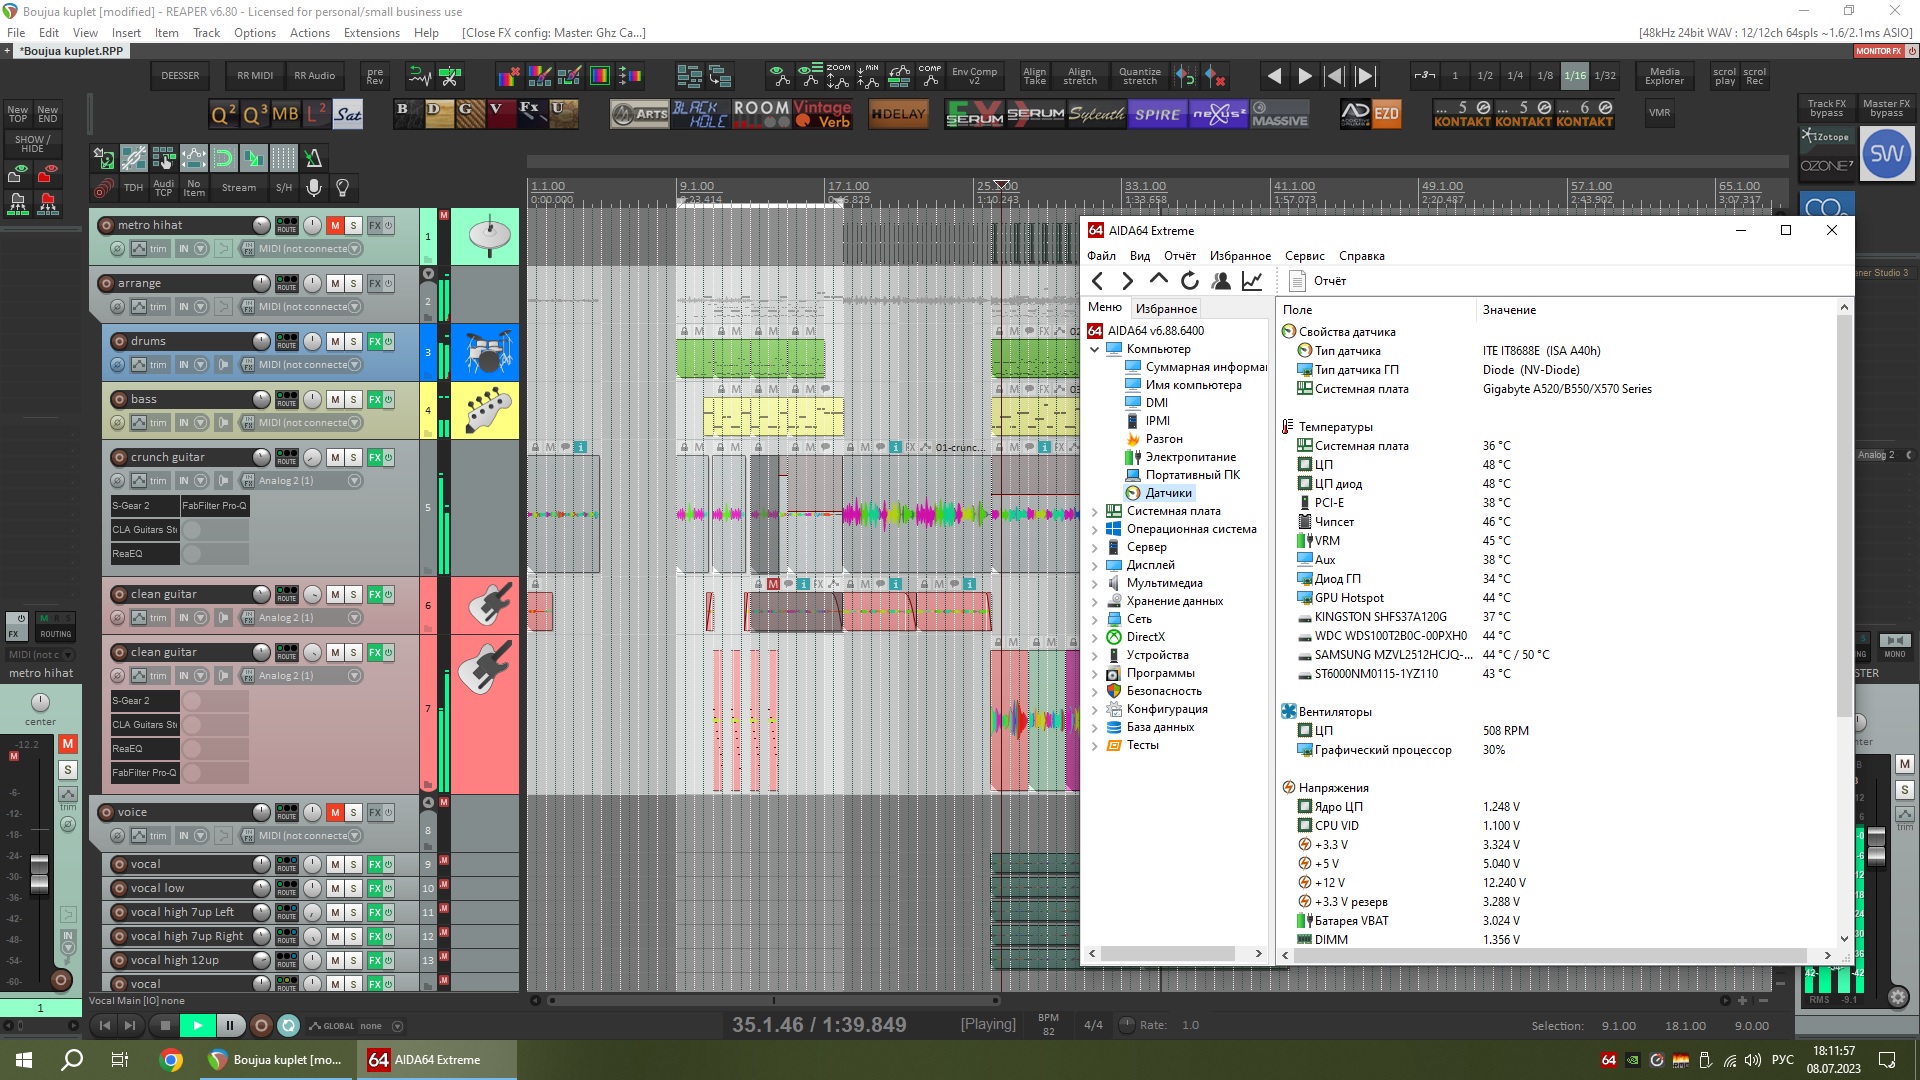This screenshot has height=1080, width=1920.
Task: Click the Отчёт report button
Action: (1318, 281)
